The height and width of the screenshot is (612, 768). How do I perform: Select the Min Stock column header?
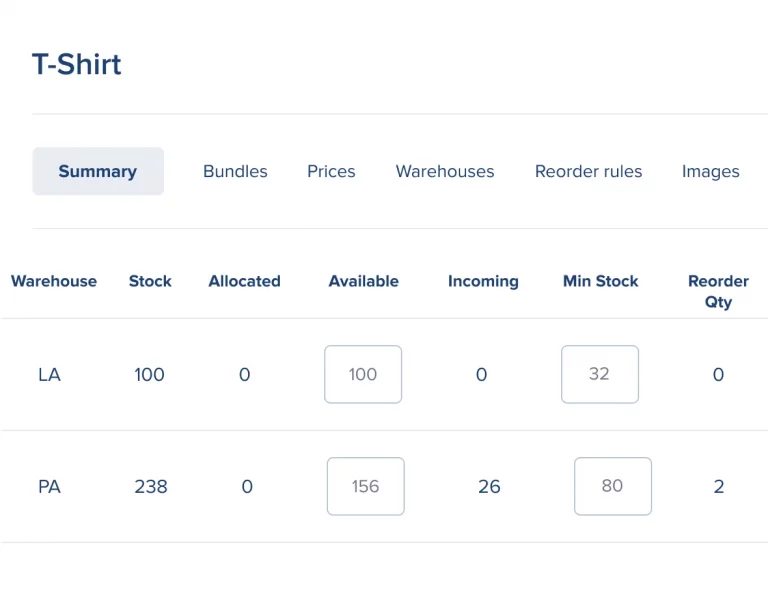pos(600,281)
